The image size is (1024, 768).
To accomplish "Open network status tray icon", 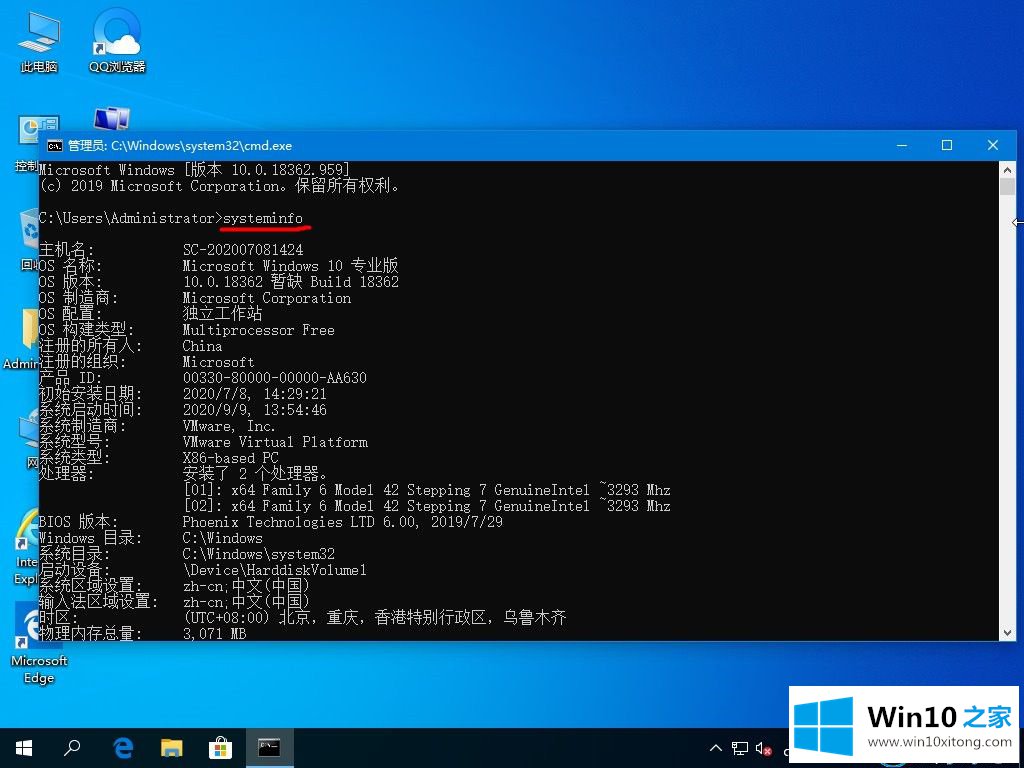I will coord(740,748).
